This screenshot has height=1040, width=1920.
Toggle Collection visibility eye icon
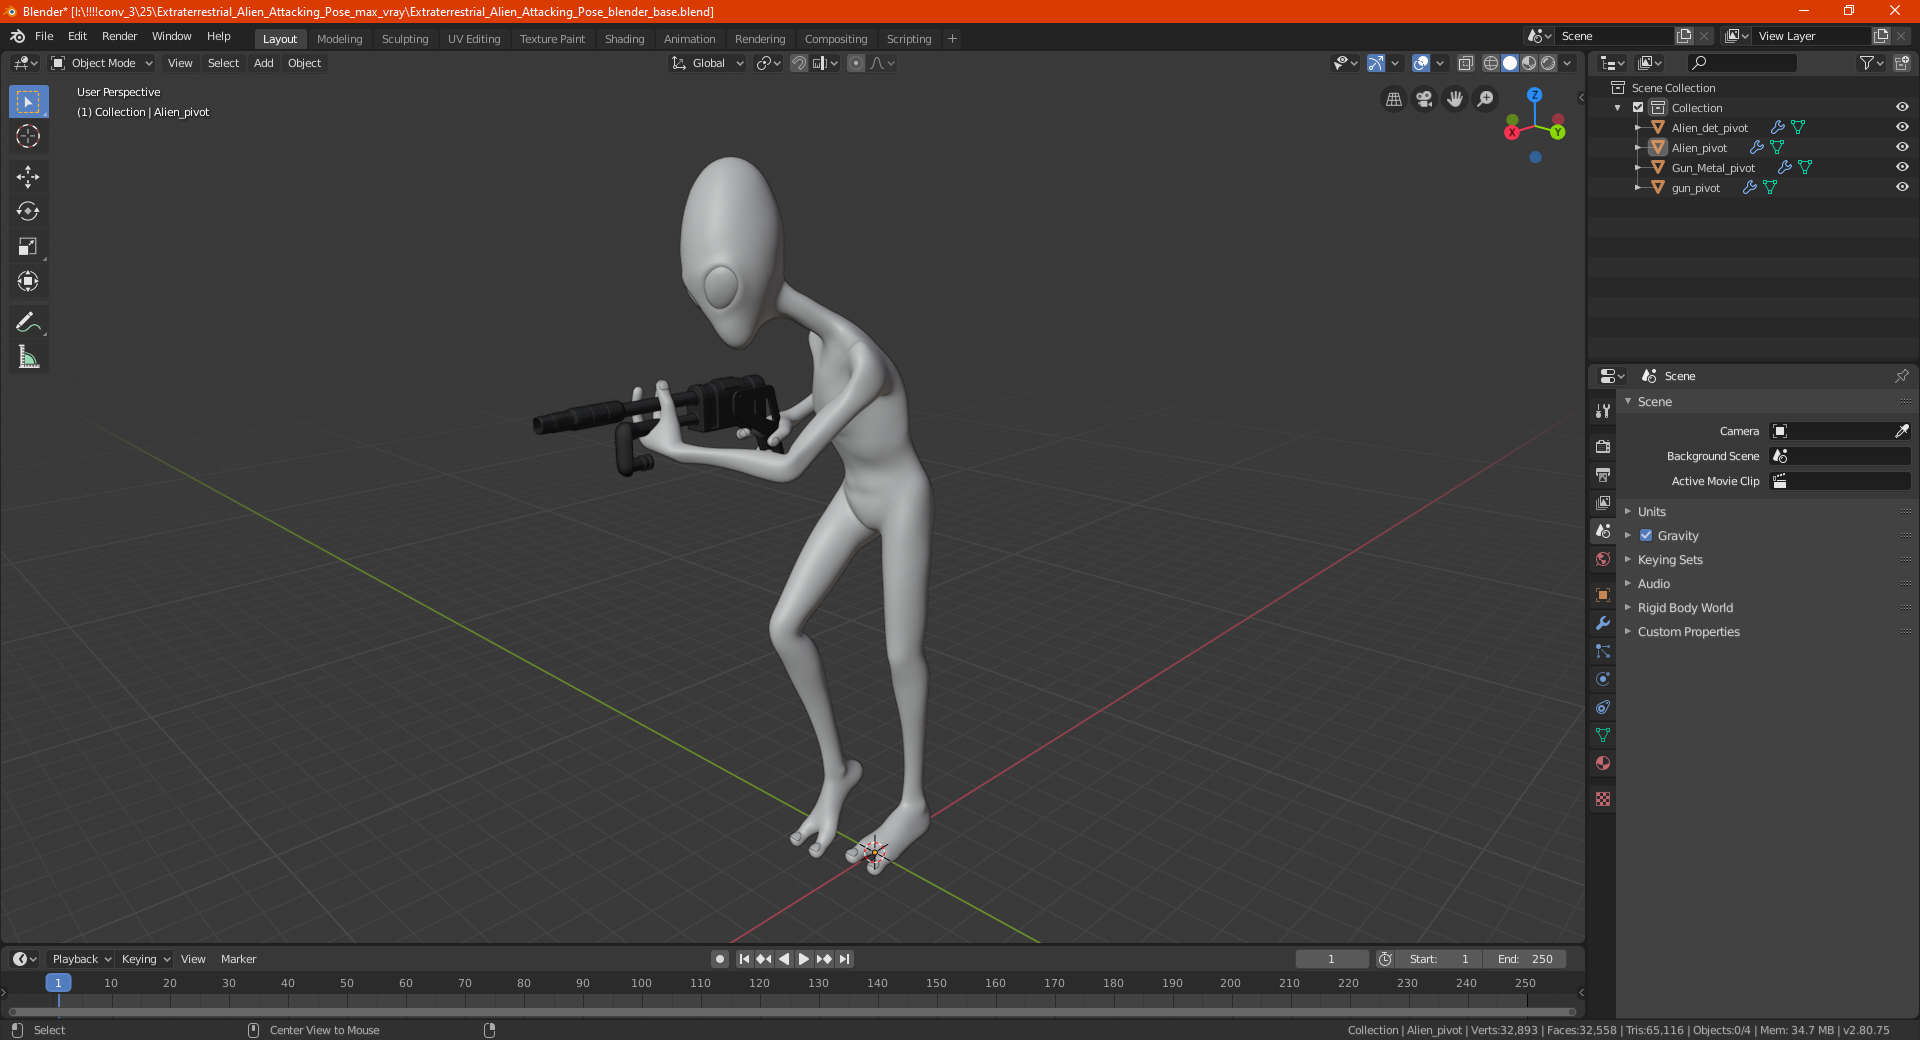[x=1902, y=107]
